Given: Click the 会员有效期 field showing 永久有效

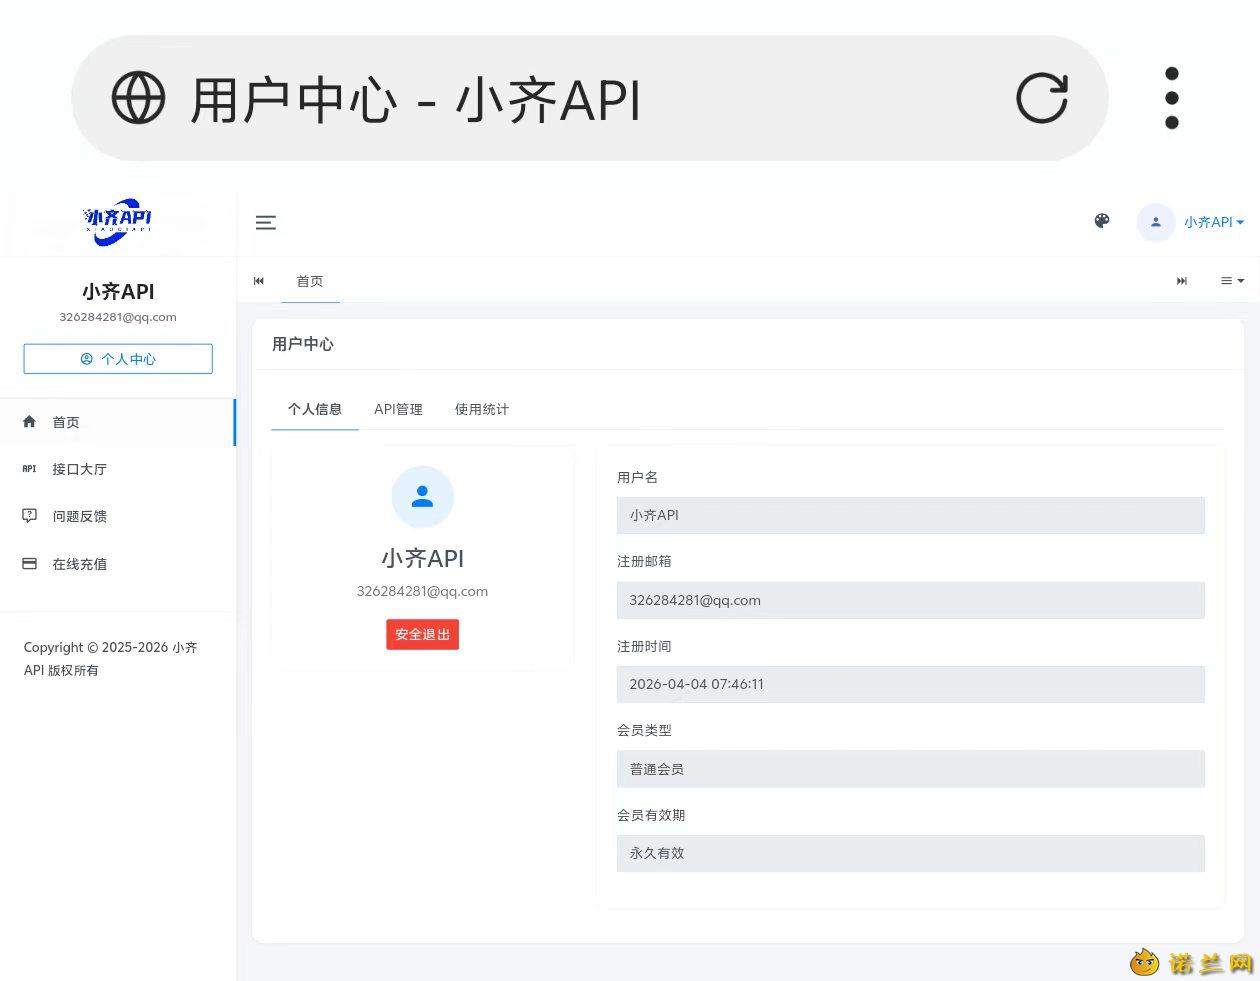Looking at the screenshot, I should [x=911, y=853].
